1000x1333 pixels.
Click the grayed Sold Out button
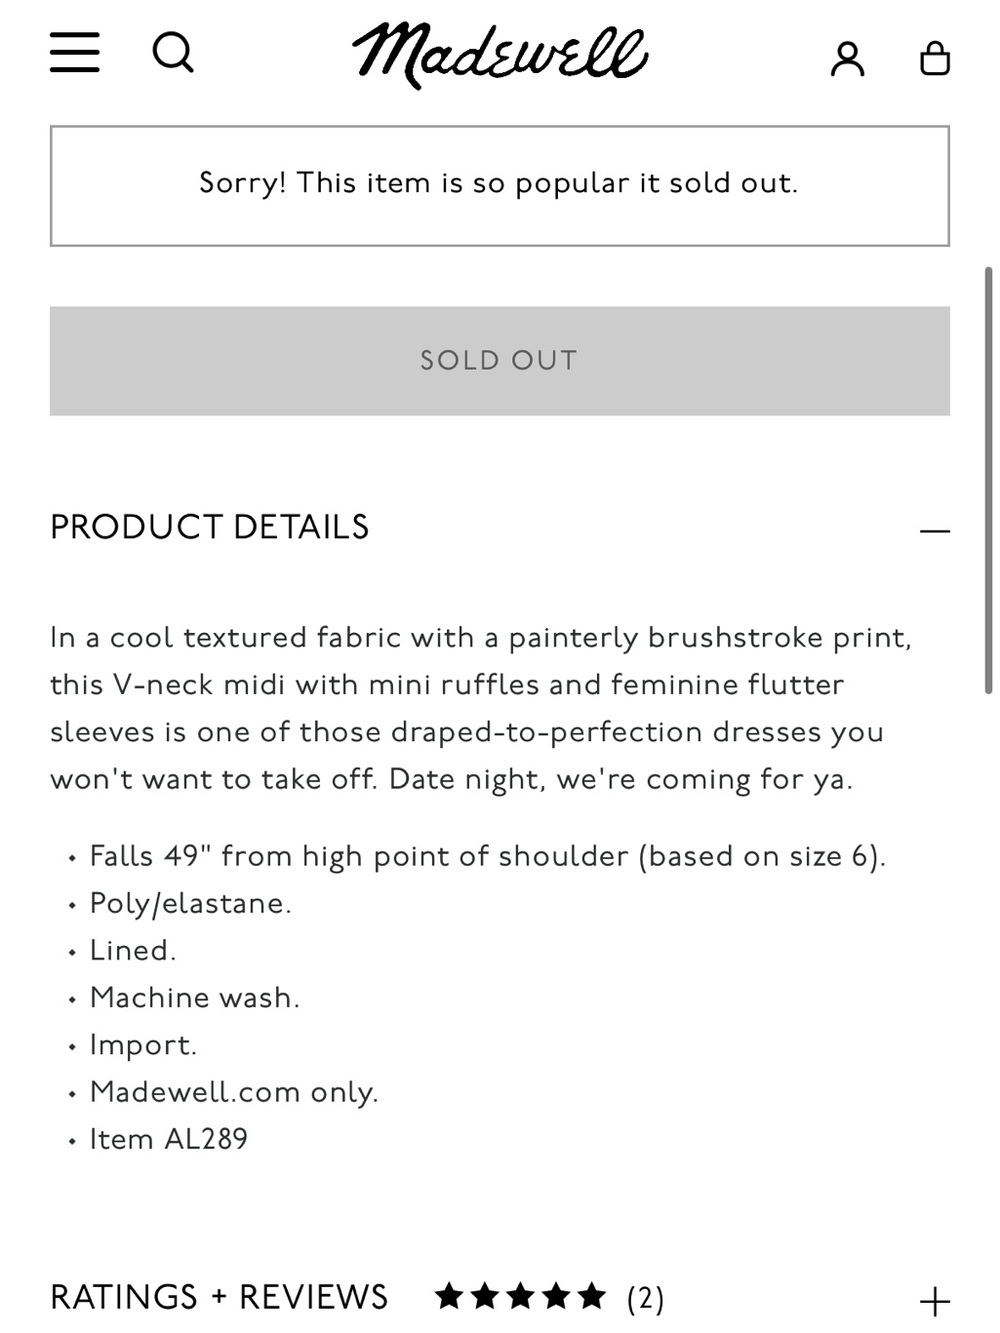pos(500,361)
